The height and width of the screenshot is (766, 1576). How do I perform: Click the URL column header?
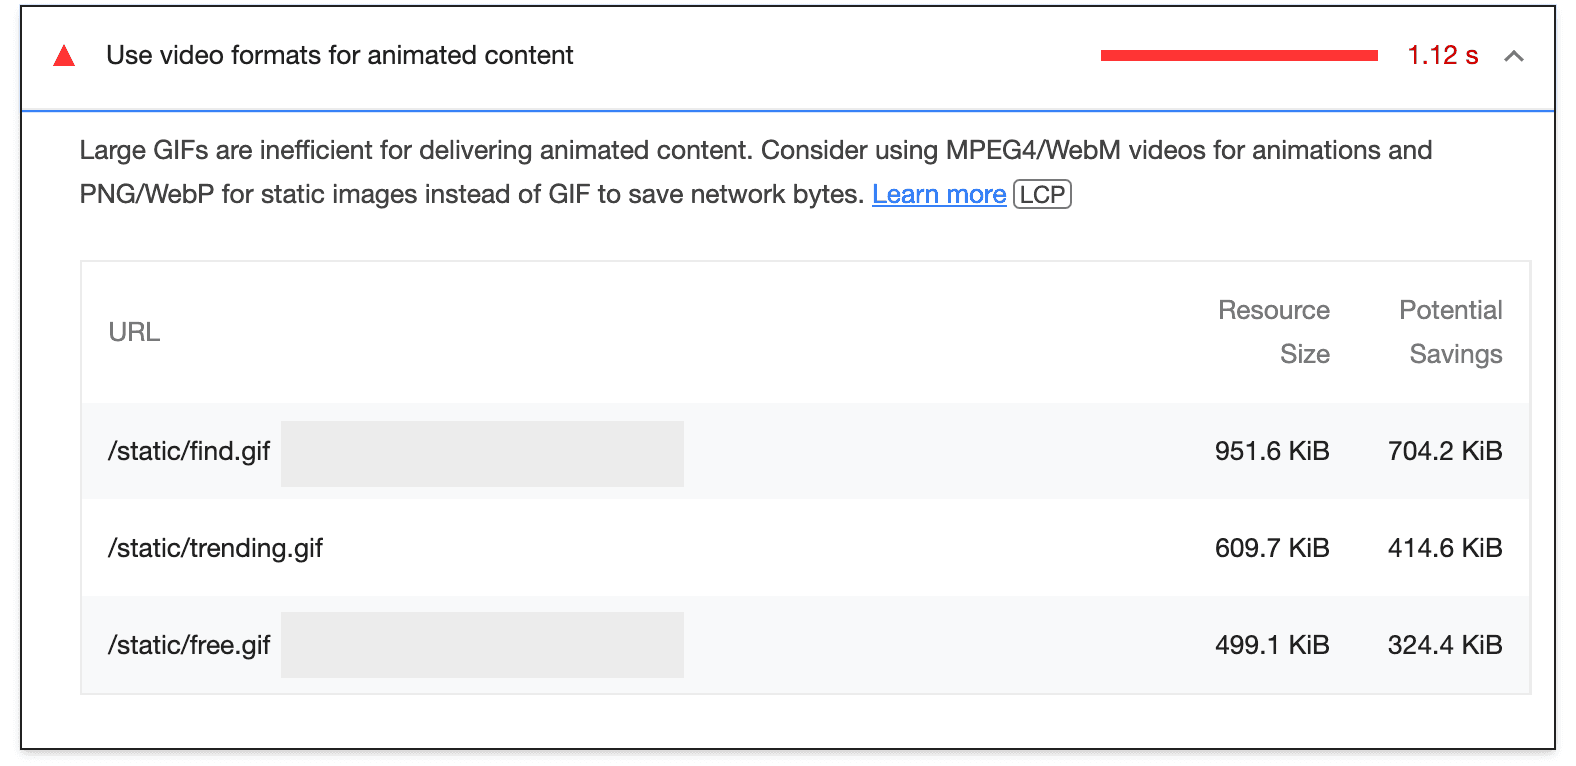(134, 332)
